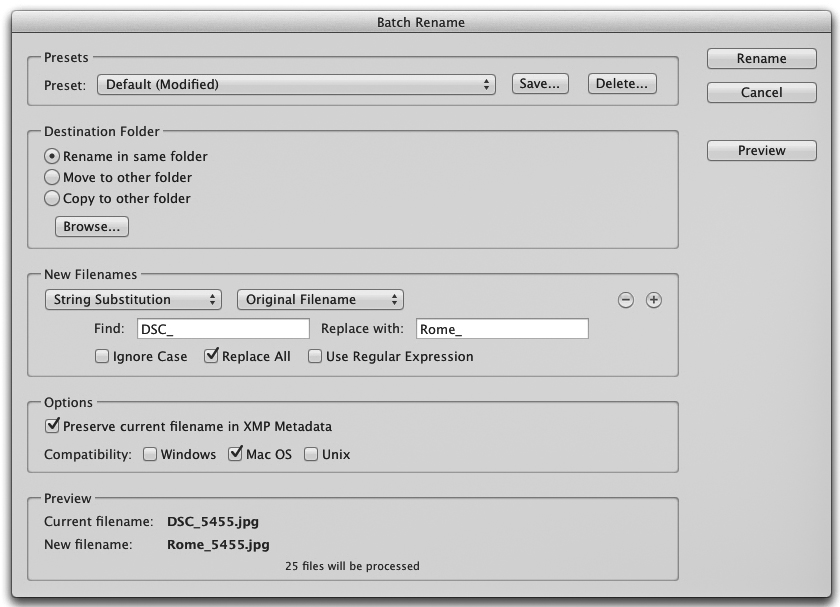840x607 pixels.
Task: Open the Preset dropdown showing Default (Modified)
Action: pos(296,85)
